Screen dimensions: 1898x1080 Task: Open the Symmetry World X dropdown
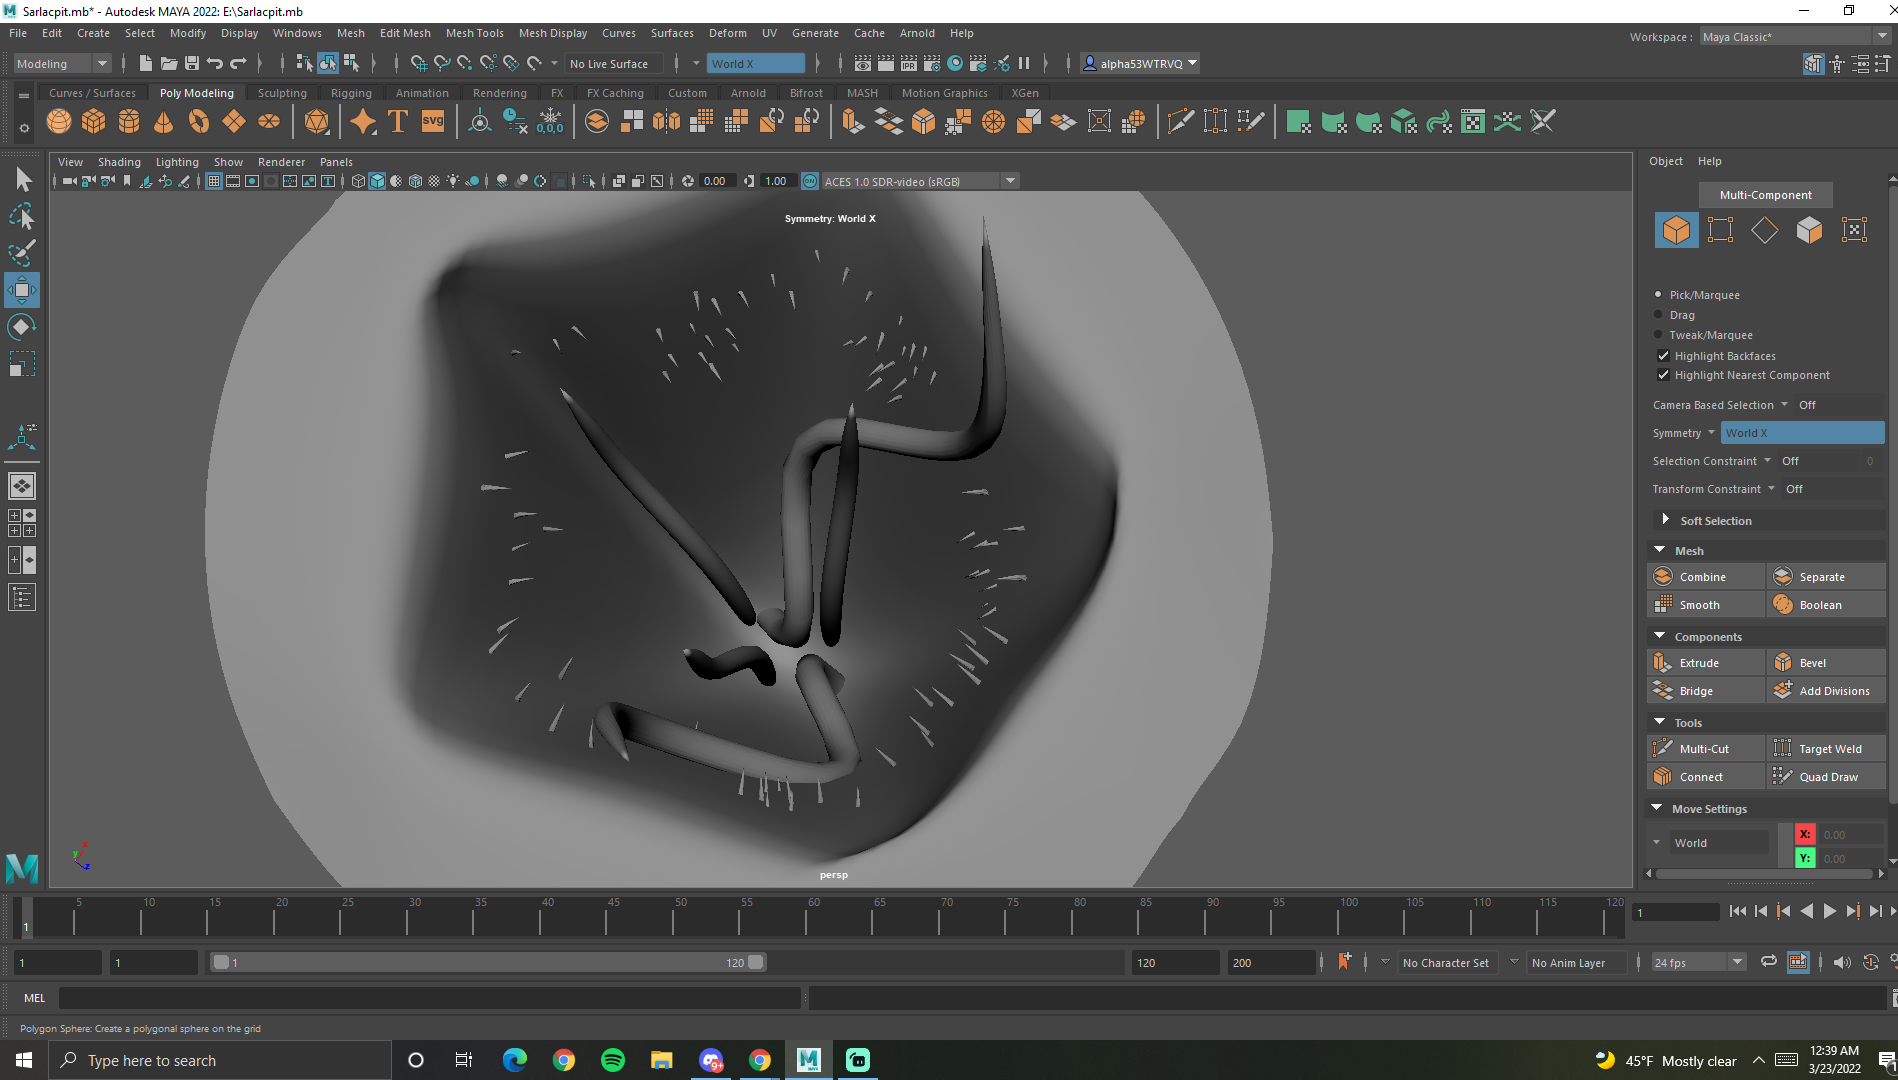tap(1802, 433)
